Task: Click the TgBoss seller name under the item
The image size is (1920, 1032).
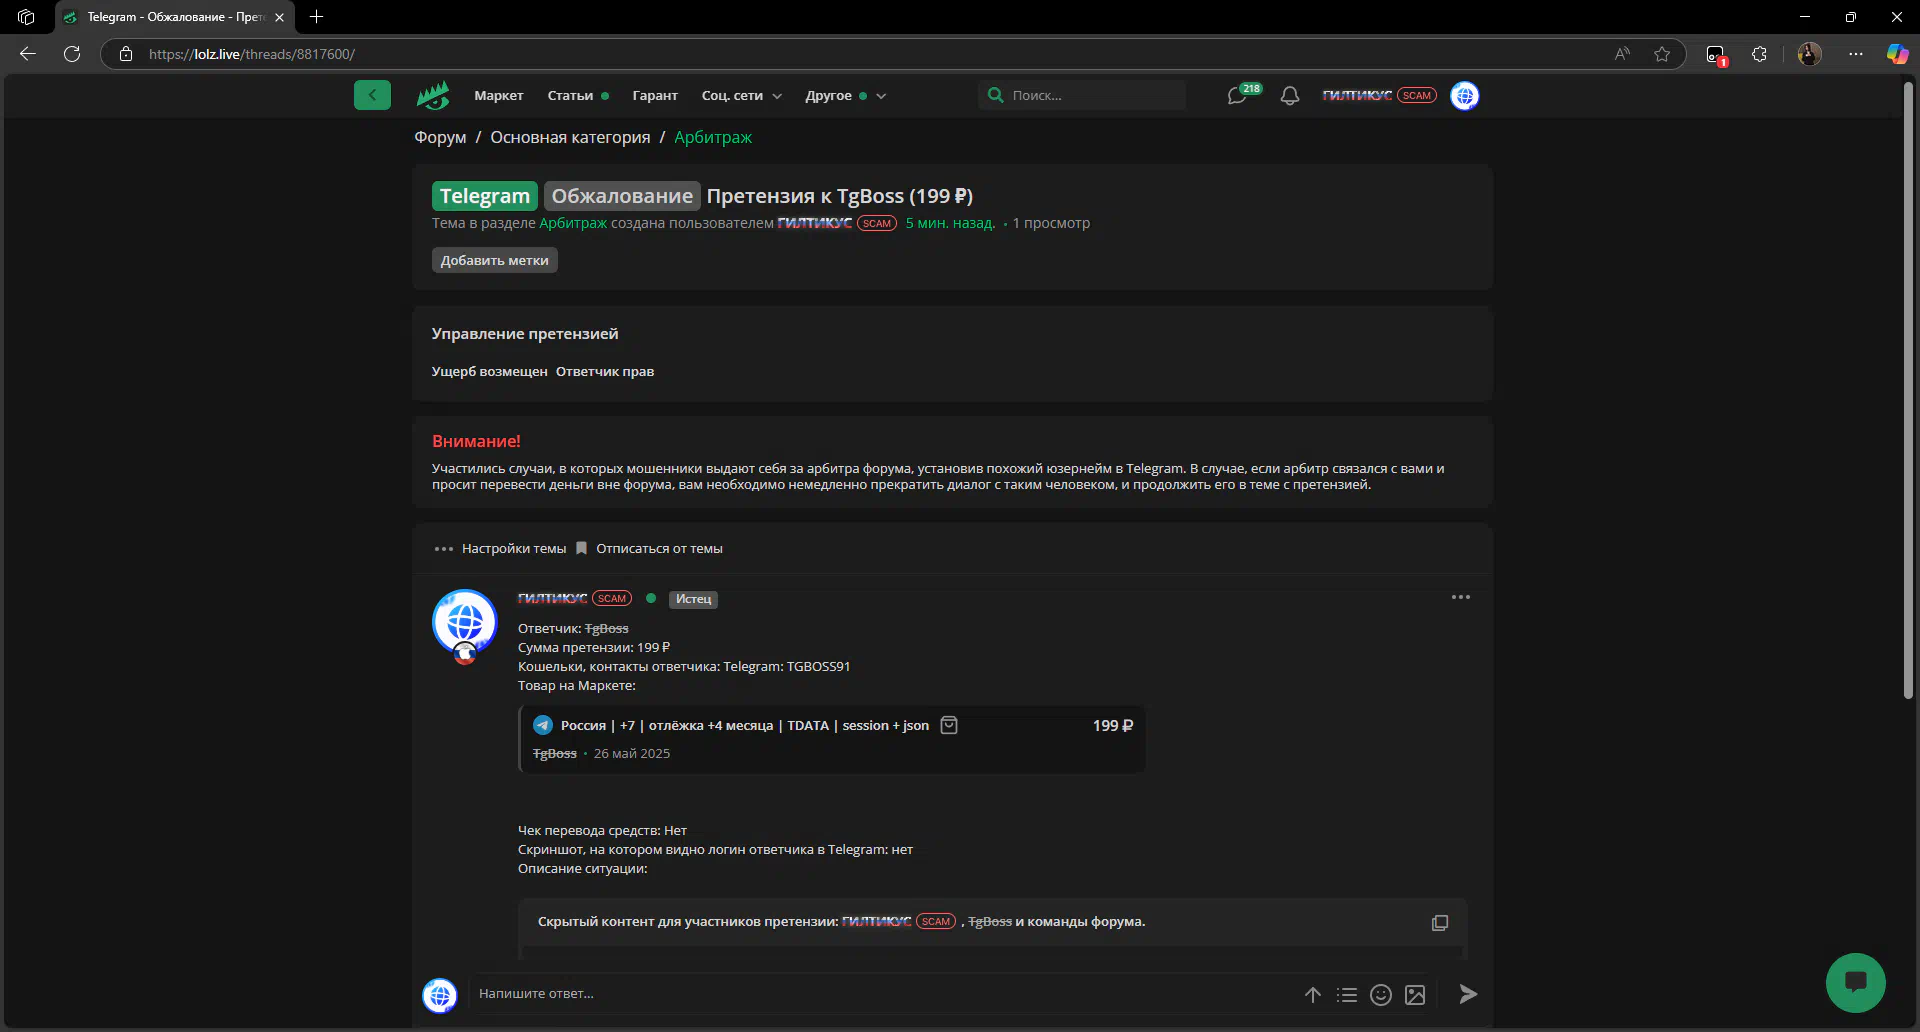Action: coord(555,754)
